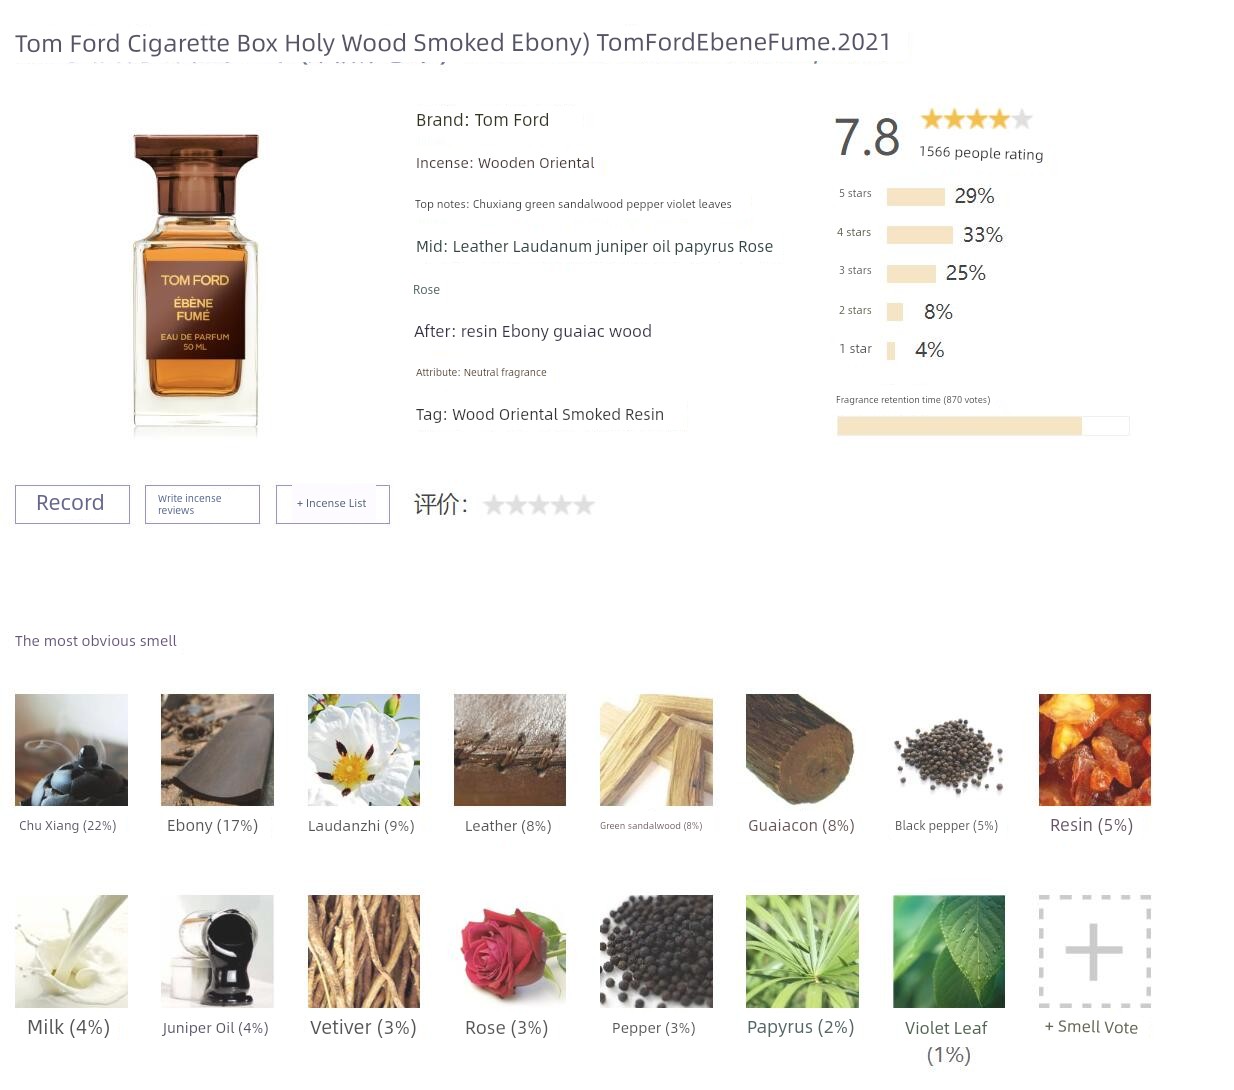Click the Tom Ford brand link
Image resolution: width=1234 pixels, height=1090 pixels.
[x=511, y=120]
